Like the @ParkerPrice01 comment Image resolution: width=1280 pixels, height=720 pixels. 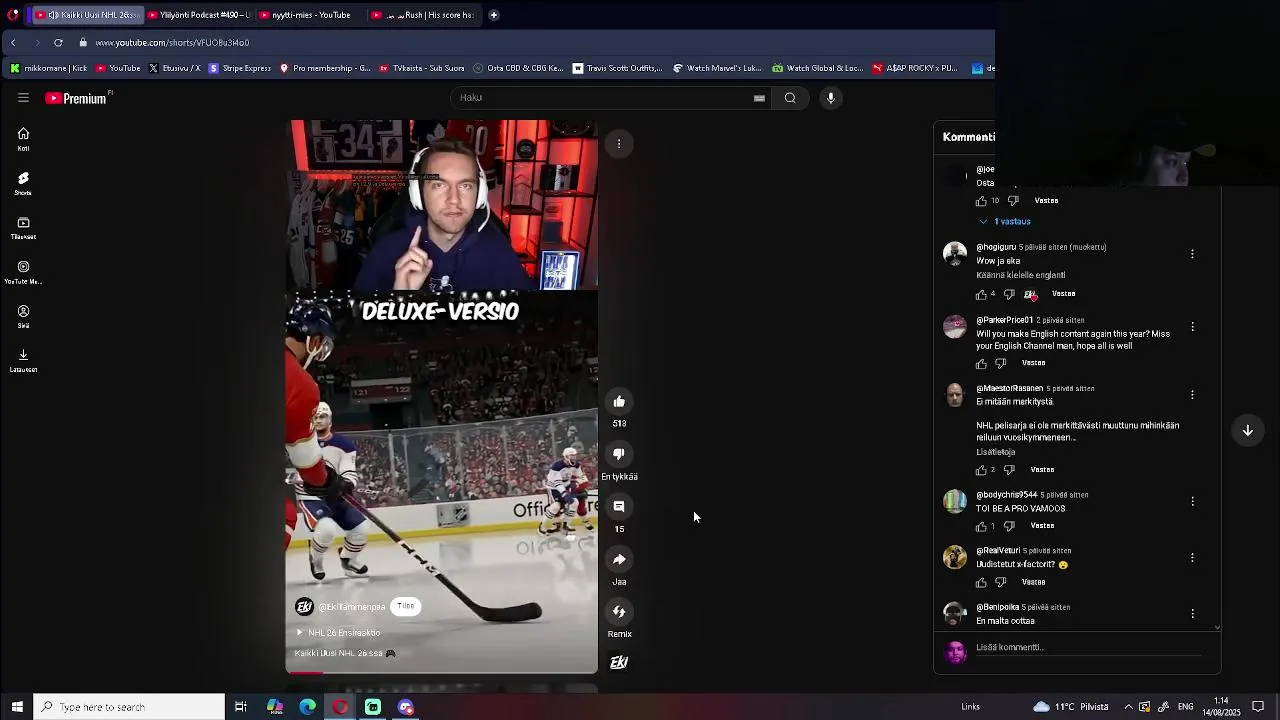[x=981, y=364]
